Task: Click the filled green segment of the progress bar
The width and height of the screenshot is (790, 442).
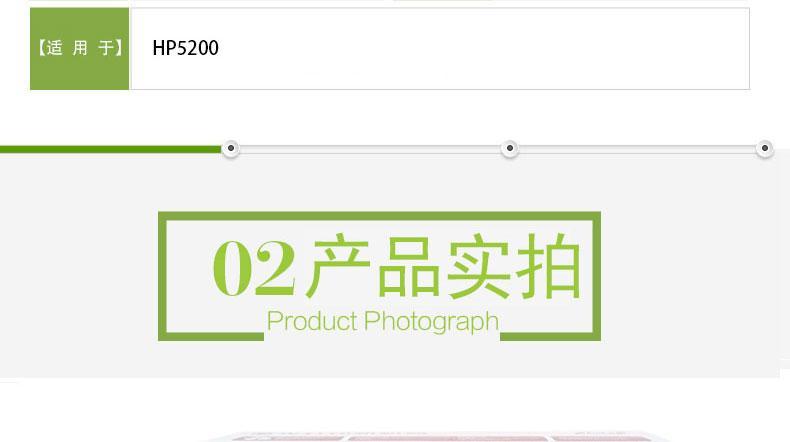Action: click(x=111, y=149)
